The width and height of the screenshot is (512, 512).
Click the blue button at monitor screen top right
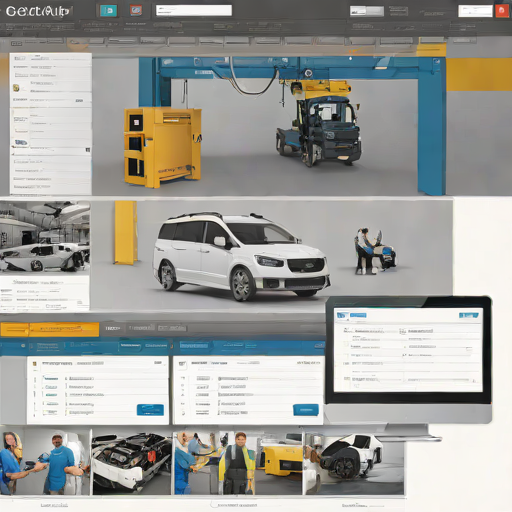(468, 315)
